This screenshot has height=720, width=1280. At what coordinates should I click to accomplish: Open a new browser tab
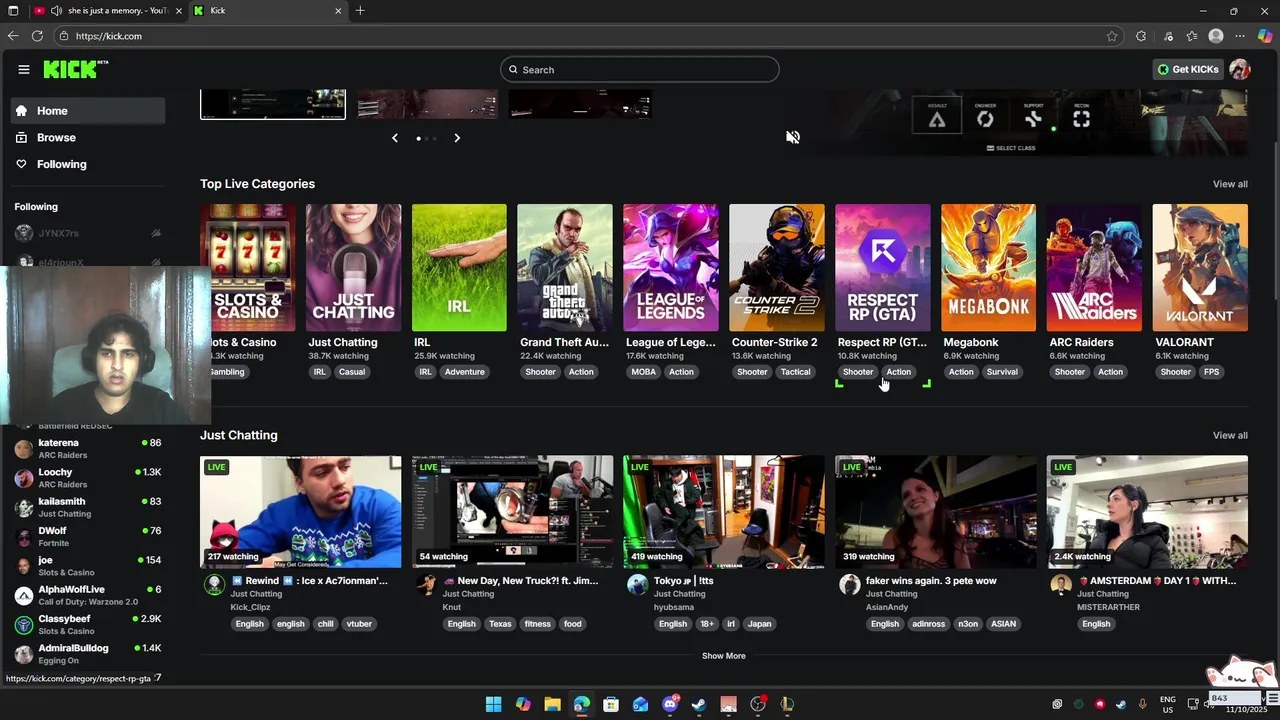point(360,10)
